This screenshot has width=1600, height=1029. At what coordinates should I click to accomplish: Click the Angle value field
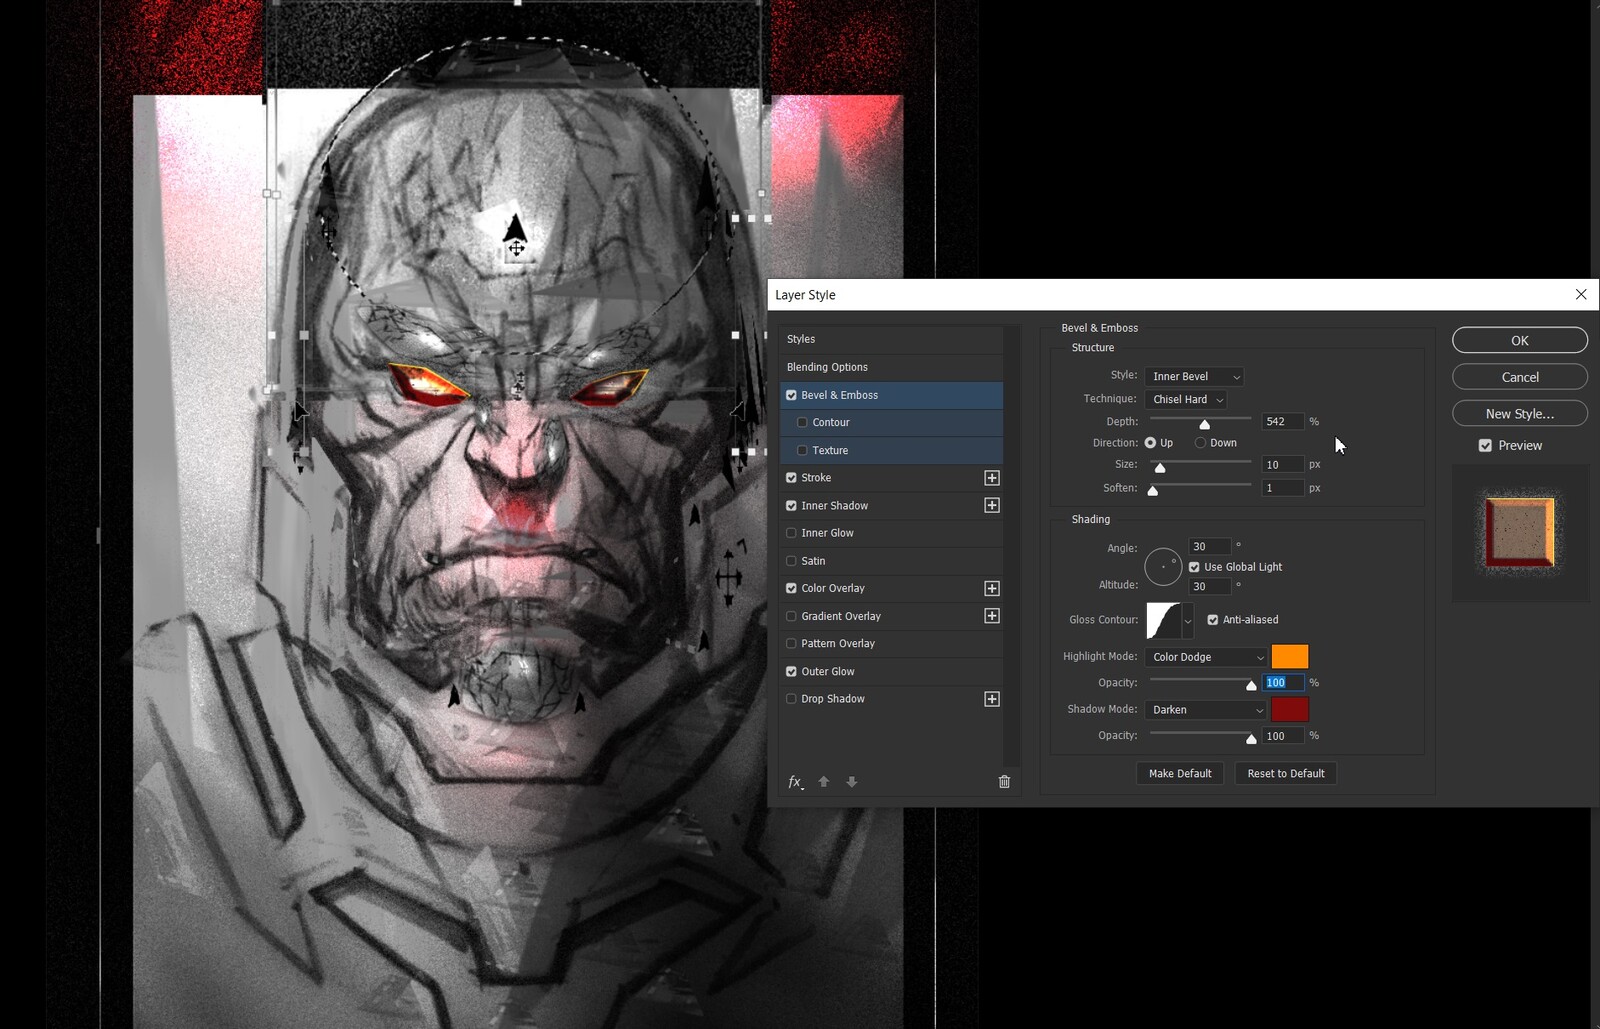[x=1209, y=547]
